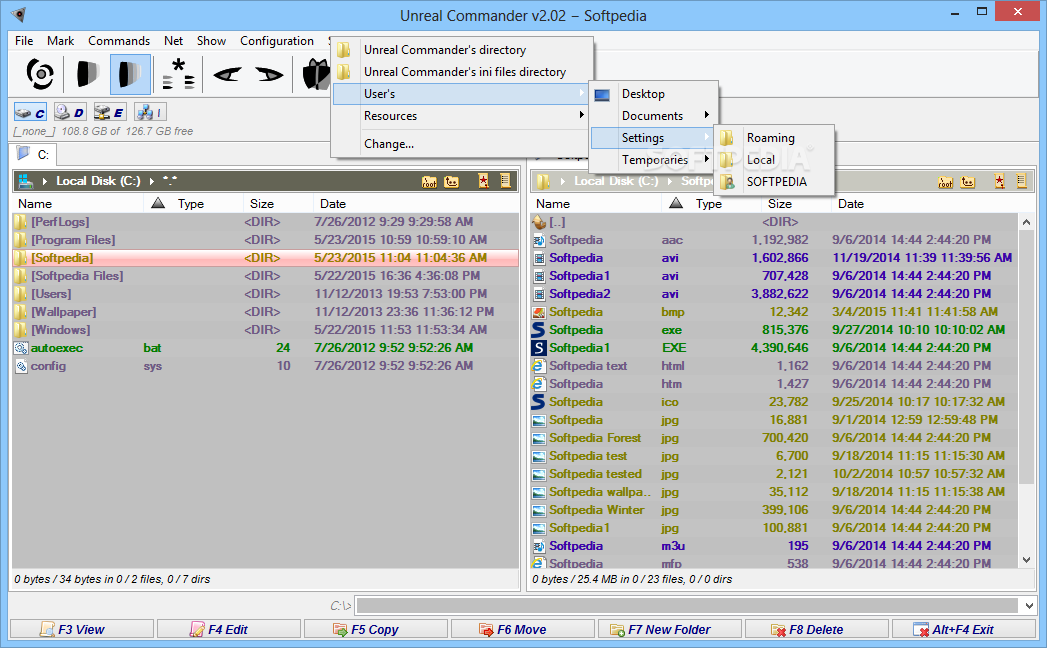Toggle the highlighted detailed view icon
This screenshot has width=1047, height=648.
click(x=130, y=73)
